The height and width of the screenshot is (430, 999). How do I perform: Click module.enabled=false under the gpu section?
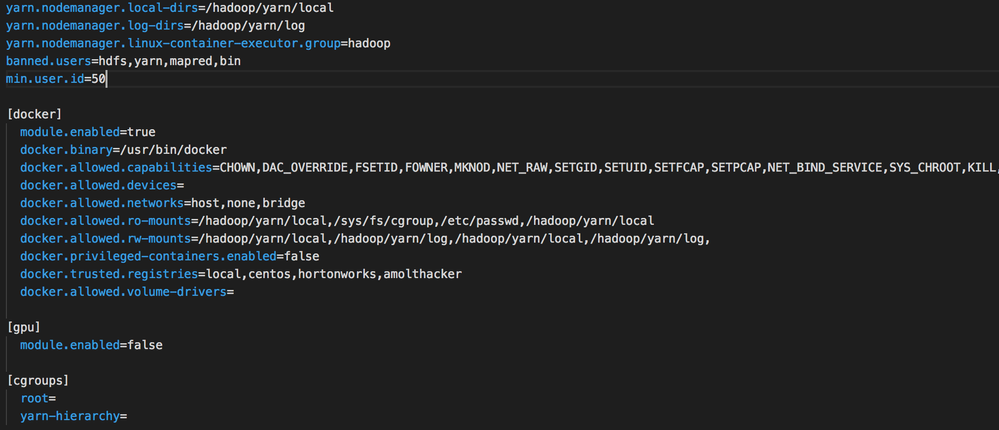(x=91, y=345)
